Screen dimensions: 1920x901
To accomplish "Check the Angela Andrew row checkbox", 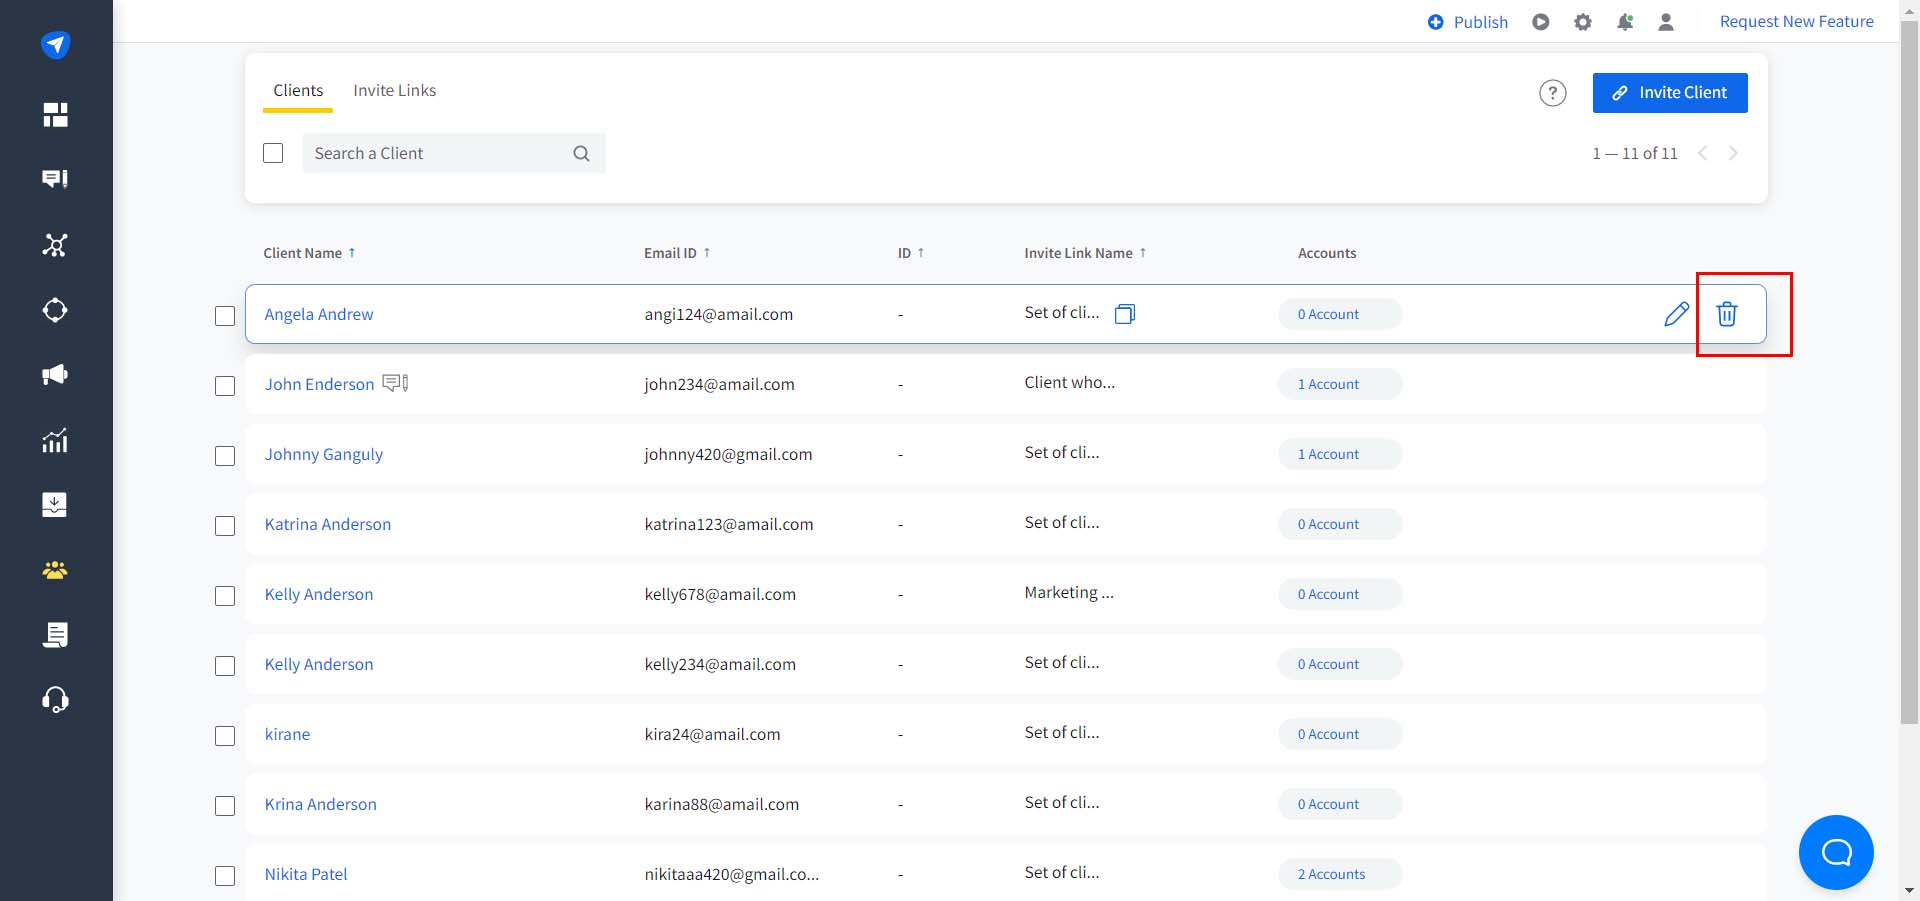I will pyautogui.click(x=225, y=316).
